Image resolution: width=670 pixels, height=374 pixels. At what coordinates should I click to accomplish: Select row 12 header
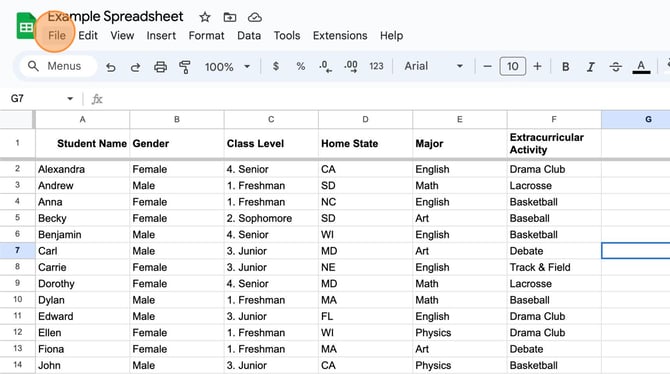pos(17,332)
